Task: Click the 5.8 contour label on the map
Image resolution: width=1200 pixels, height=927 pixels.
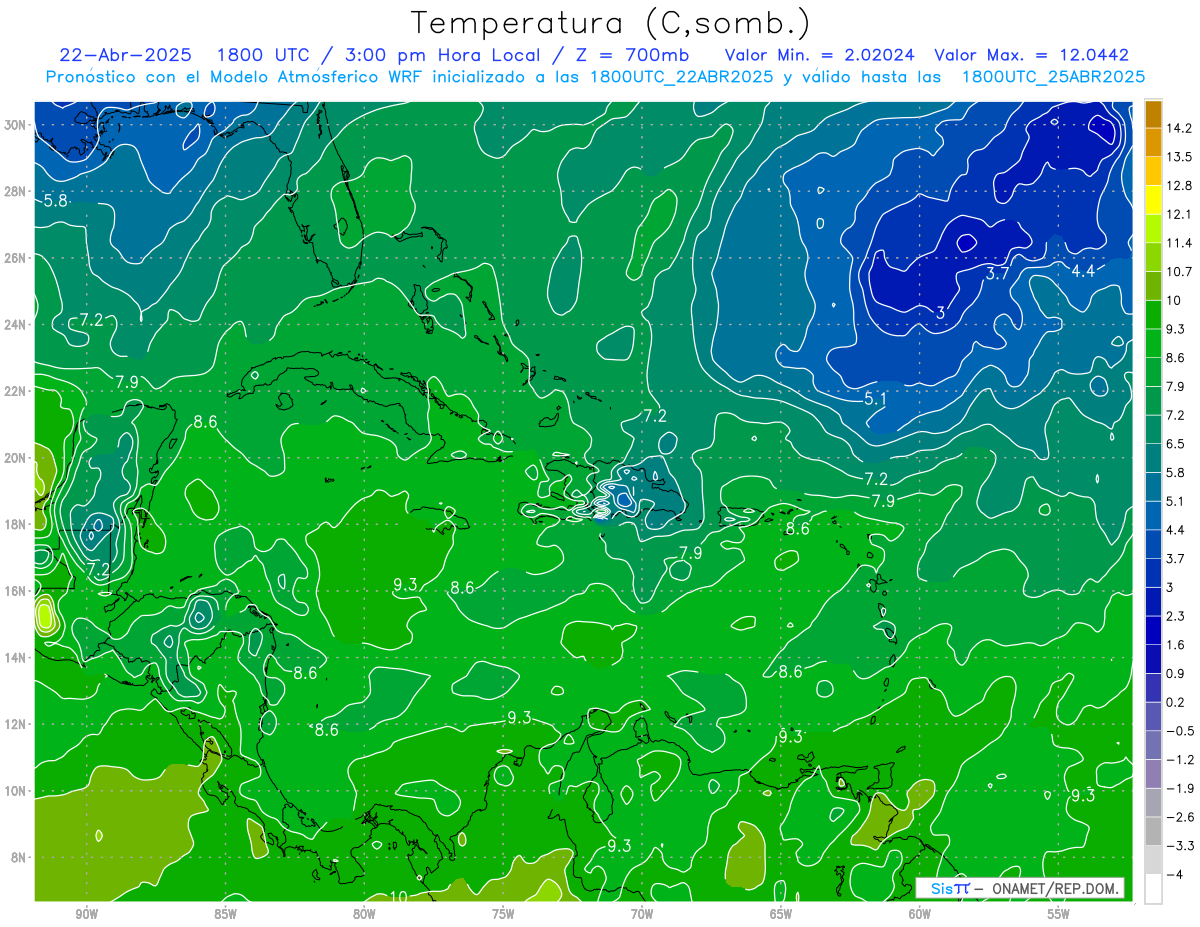Action: tap(56, 200)
